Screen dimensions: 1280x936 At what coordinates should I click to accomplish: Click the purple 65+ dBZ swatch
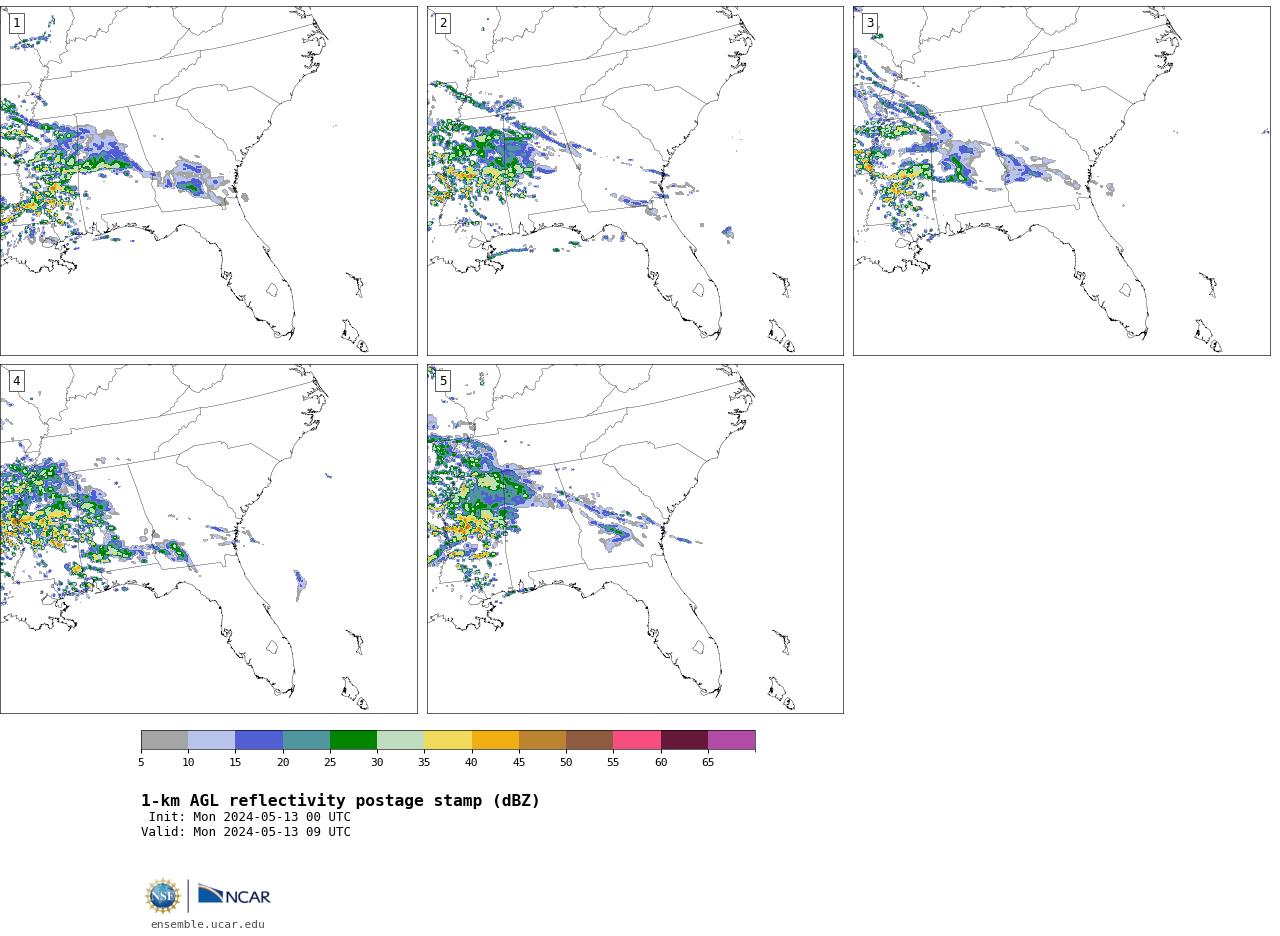(731, 740)
